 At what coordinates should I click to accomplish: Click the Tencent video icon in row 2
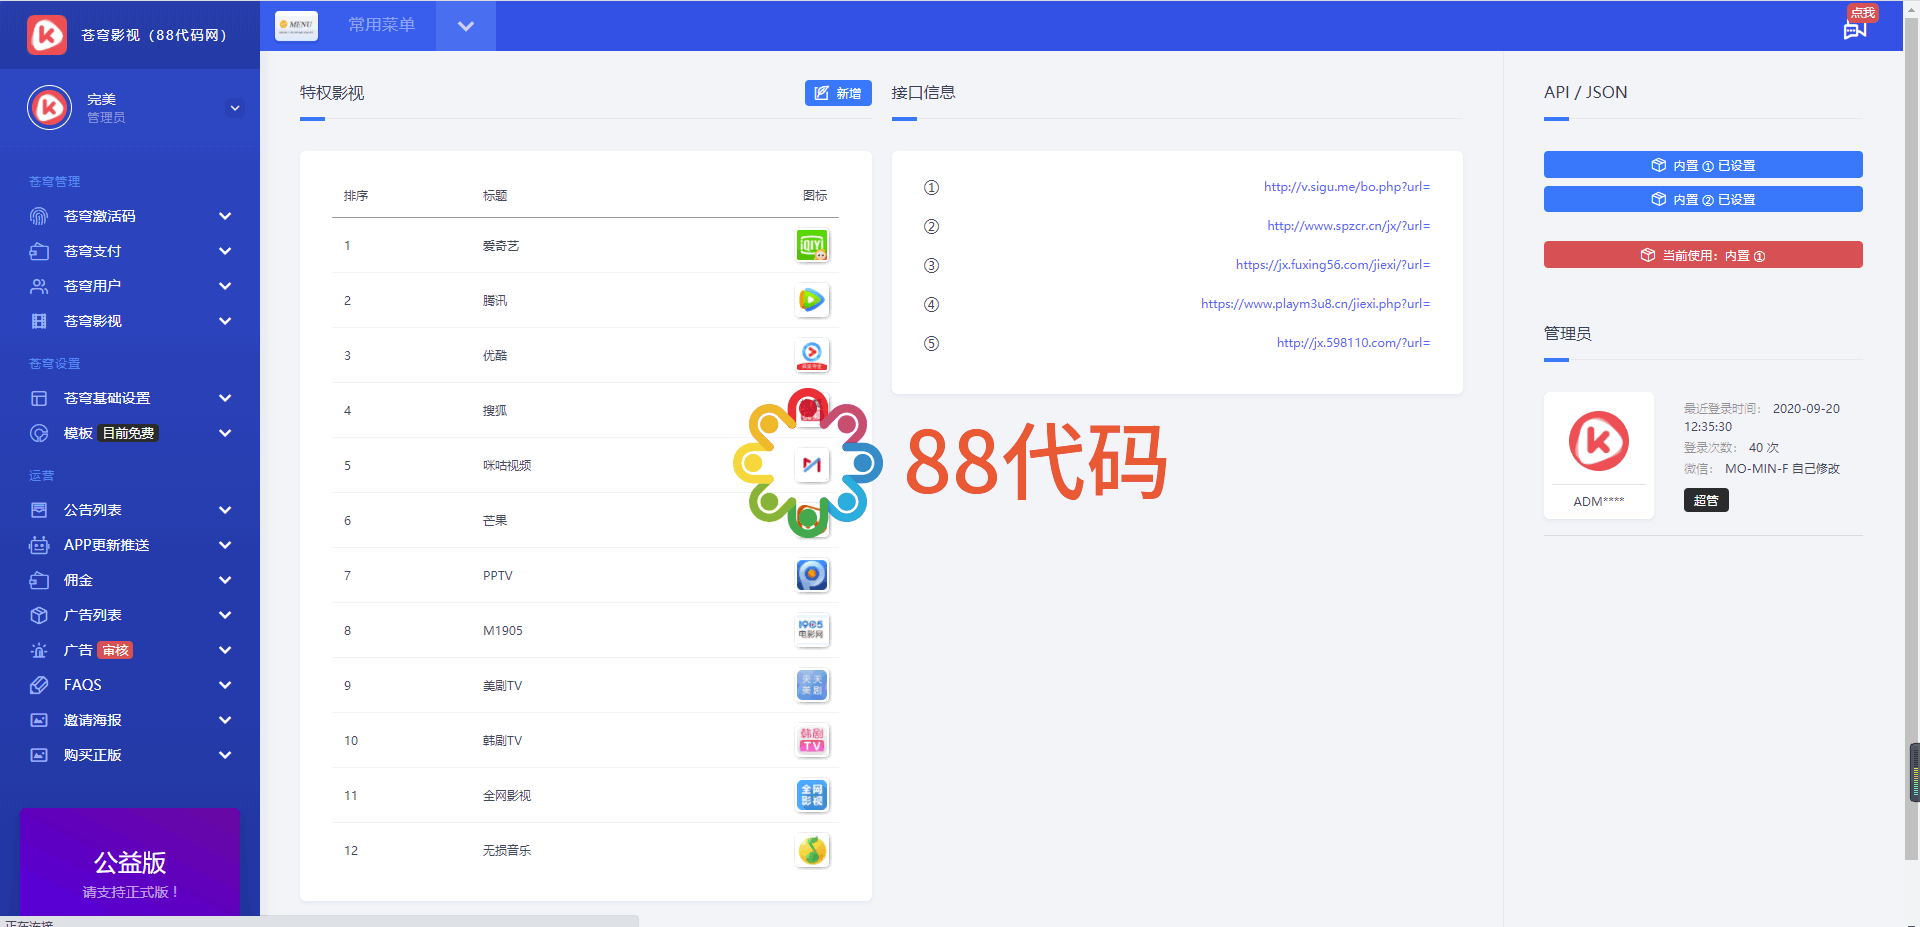[812, 300]
